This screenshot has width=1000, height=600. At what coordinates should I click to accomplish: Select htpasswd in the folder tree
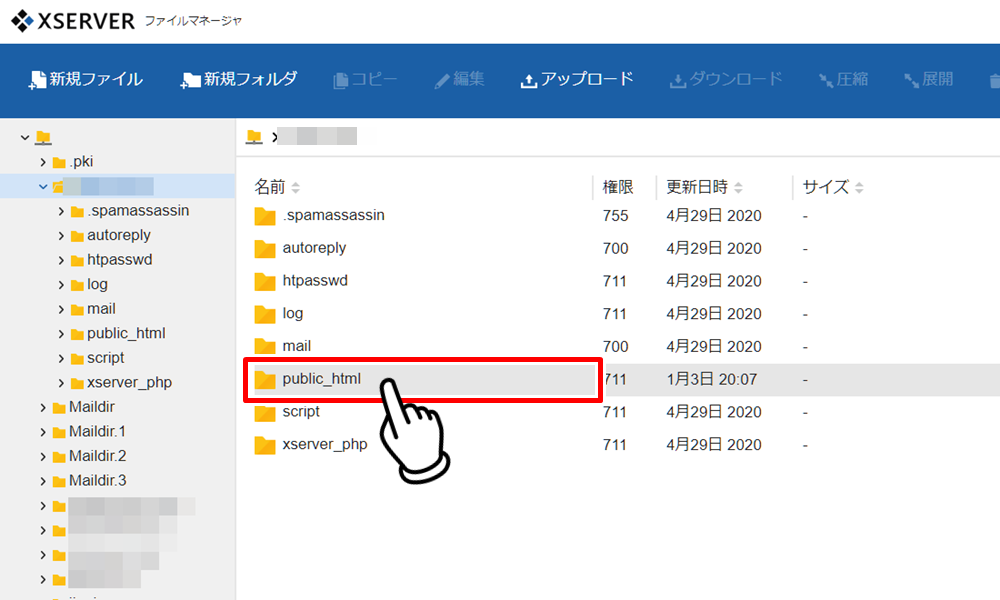(119, 260)
